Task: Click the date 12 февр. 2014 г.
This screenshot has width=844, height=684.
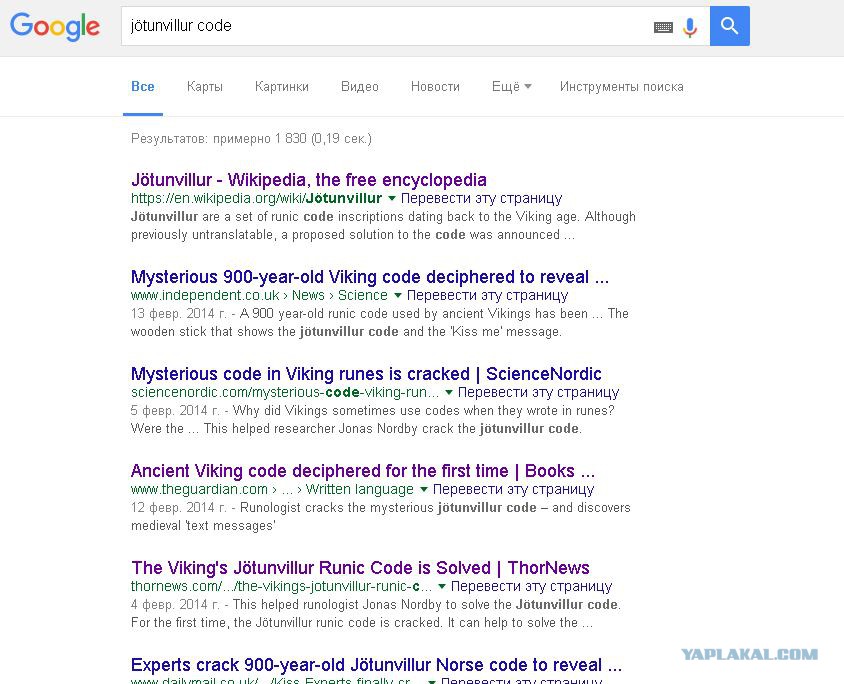Action: pyautogui.click(x=179, y=507)
